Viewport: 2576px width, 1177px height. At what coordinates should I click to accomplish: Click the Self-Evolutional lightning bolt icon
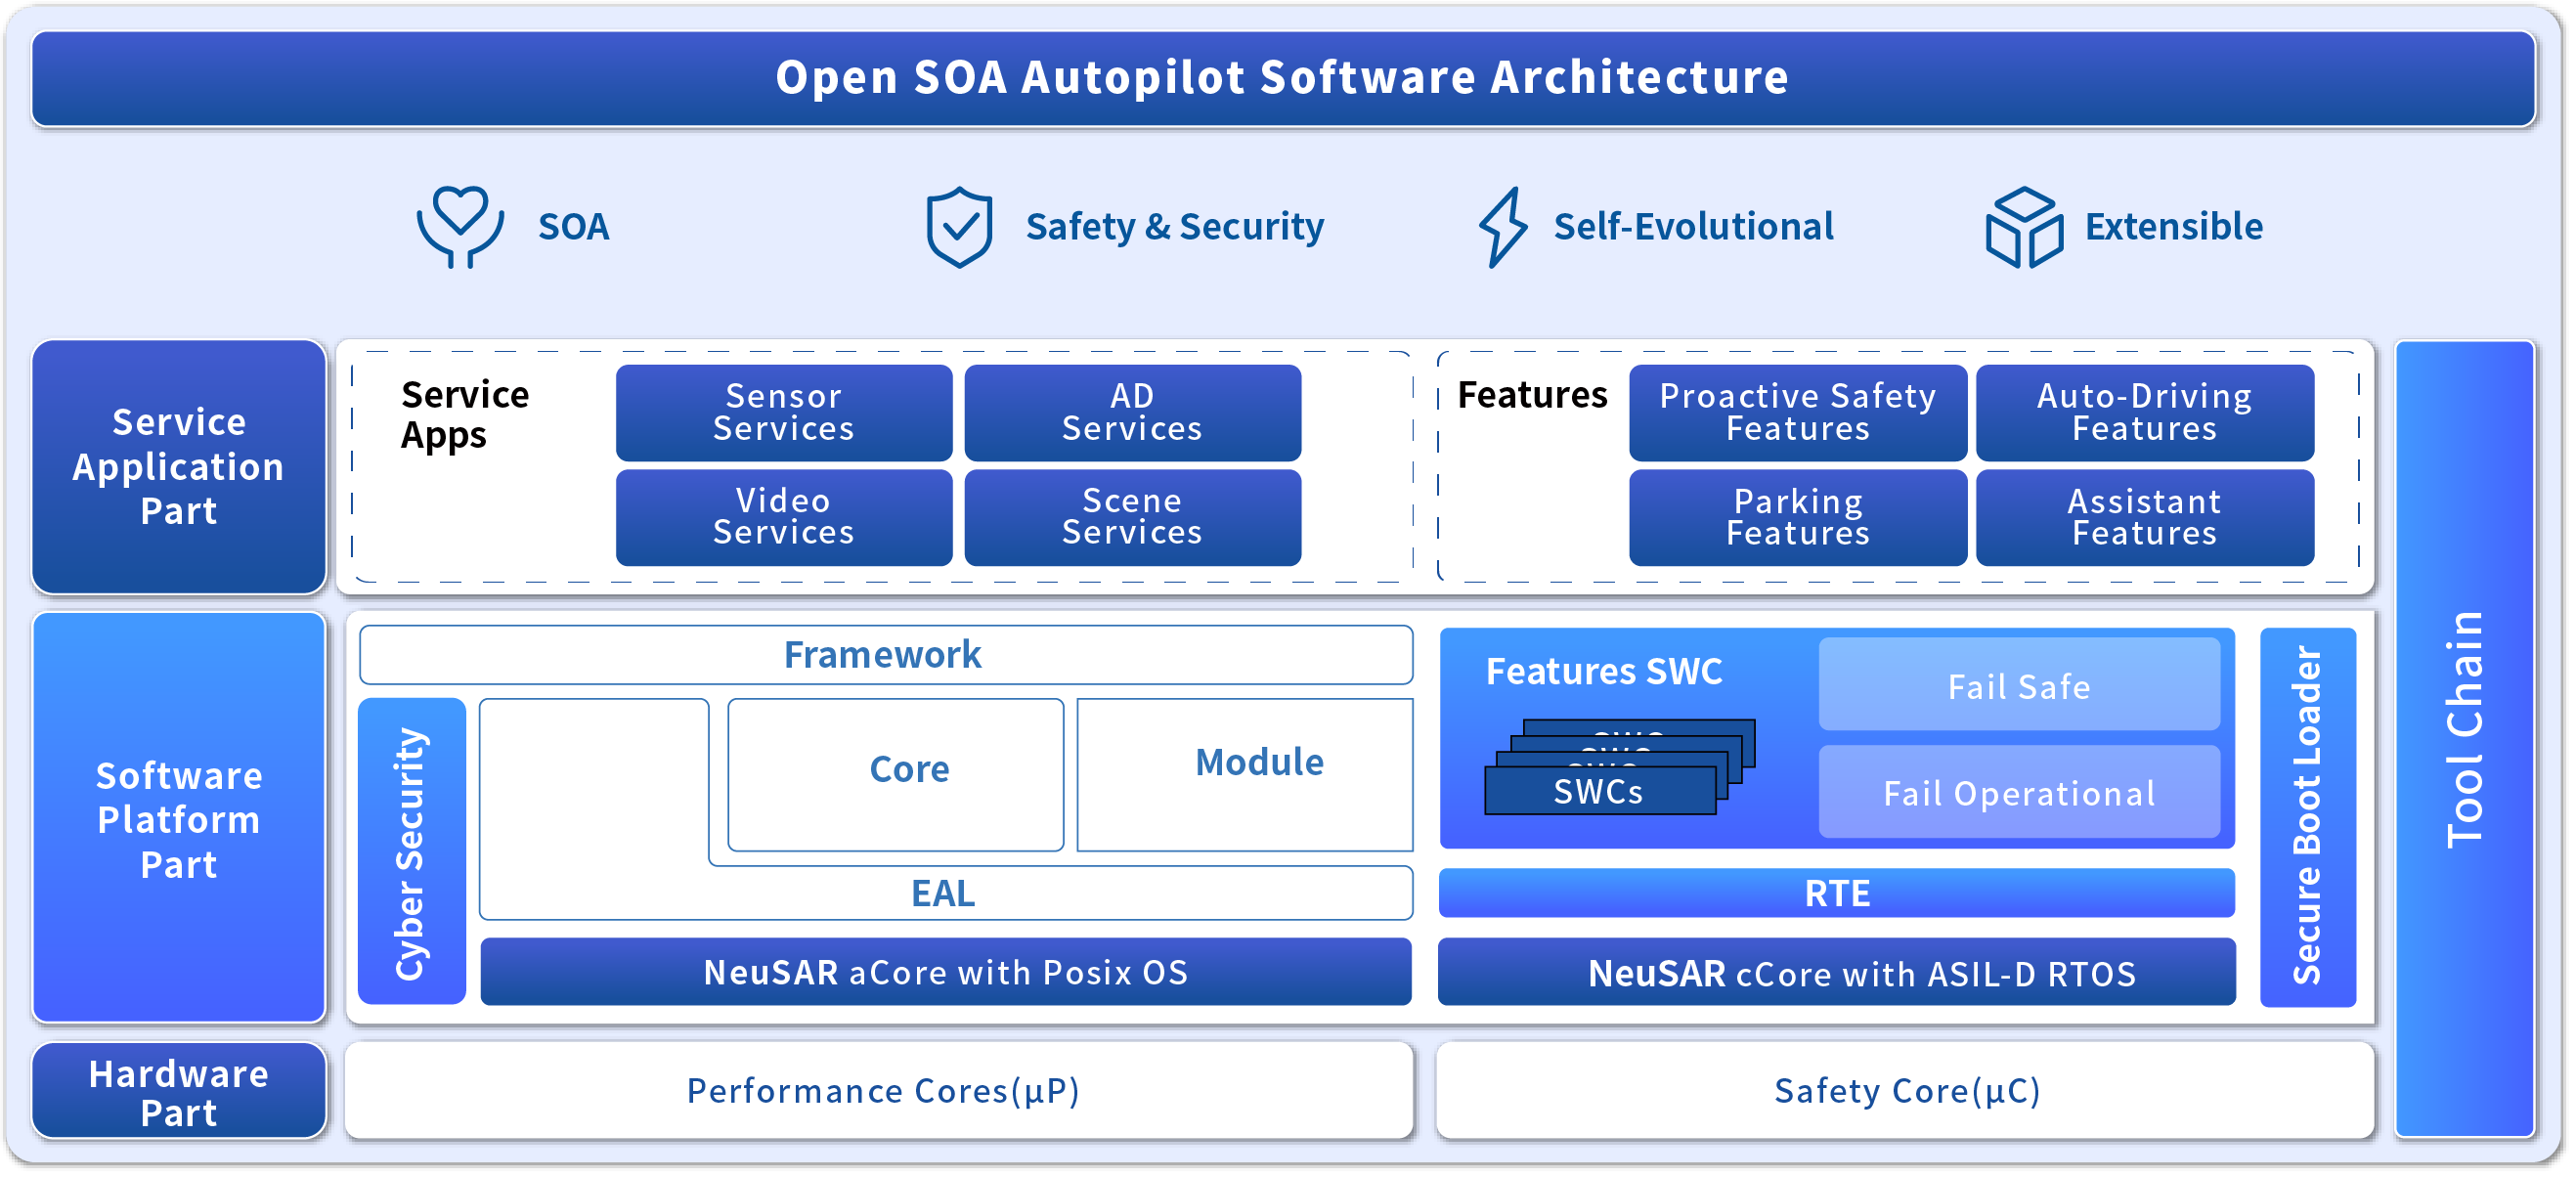pyautogui.click(x=1502, y=227)
